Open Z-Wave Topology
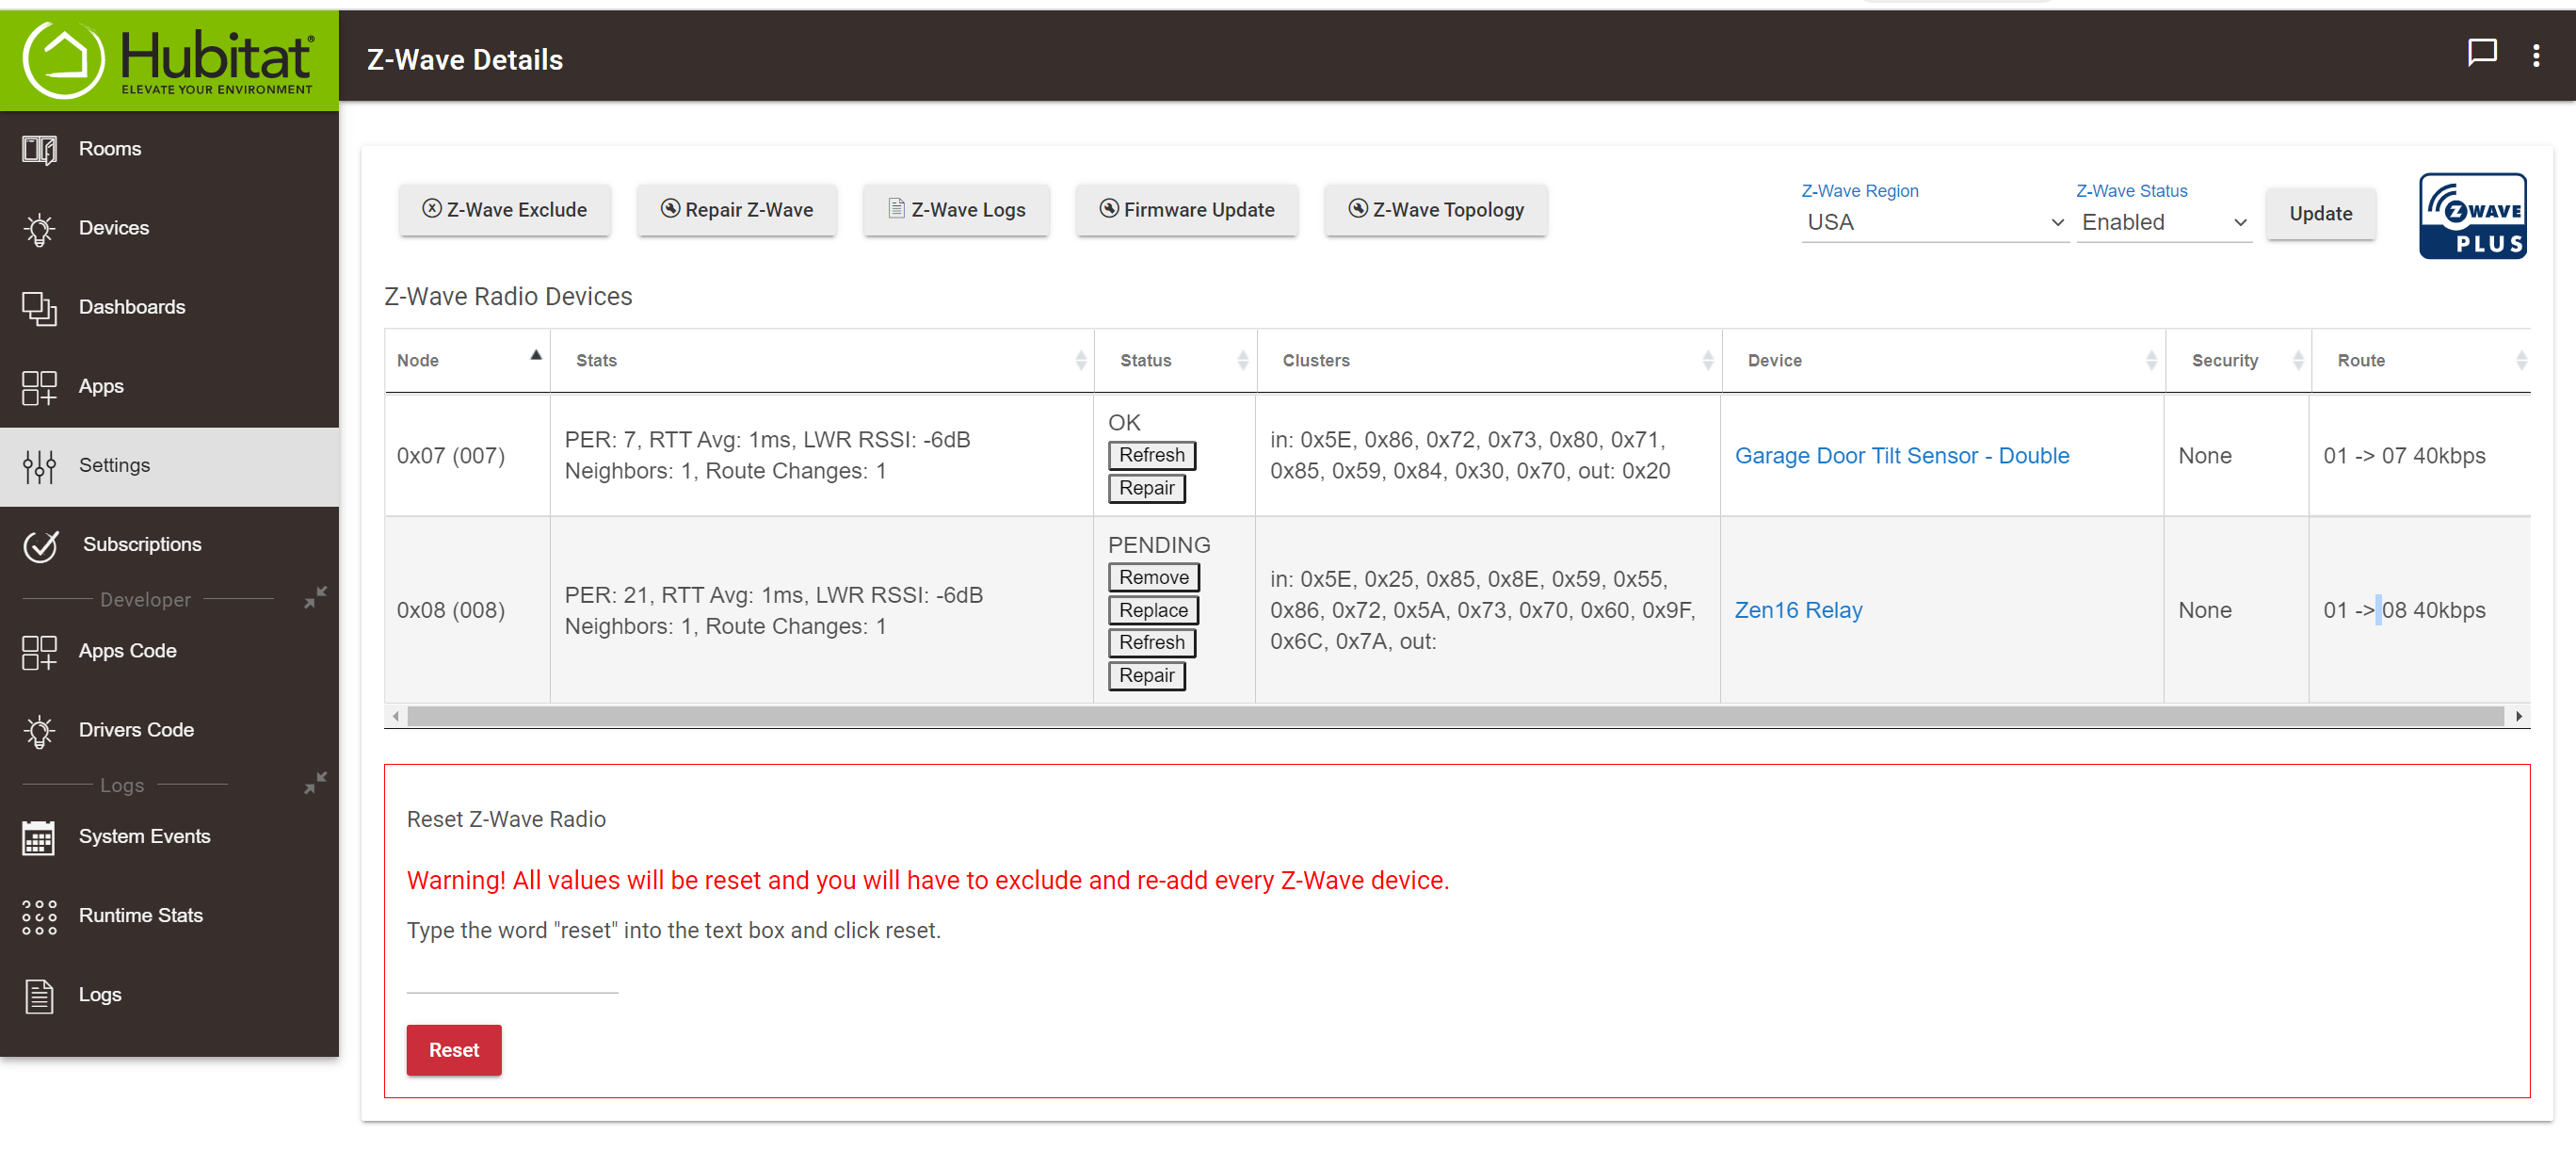Image resolution: width=2576 pixels, height=1151 pixels. click(1435, 209)
